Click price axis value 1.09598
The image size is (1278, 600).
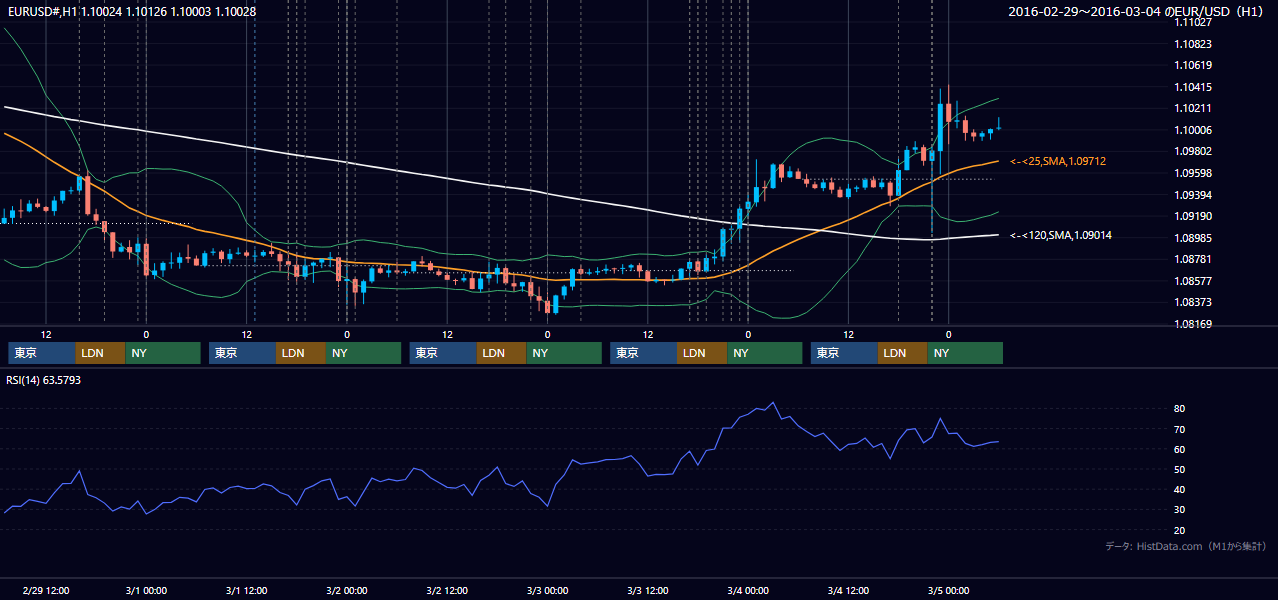(1193, 173)
